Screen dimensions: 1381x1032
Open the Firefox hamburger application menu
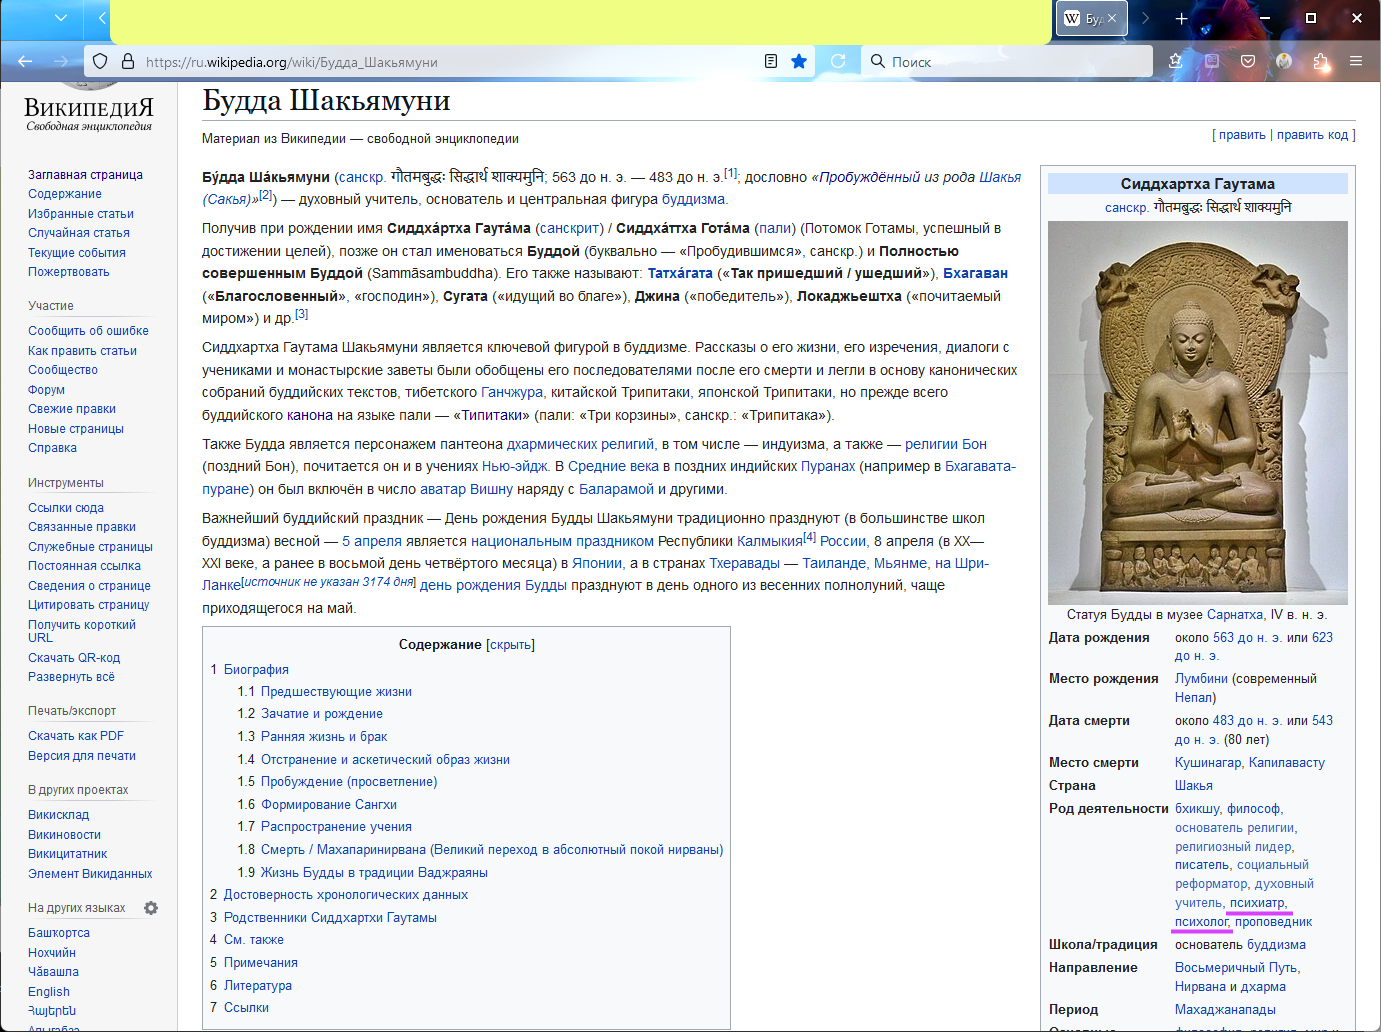coord(1356,61)
